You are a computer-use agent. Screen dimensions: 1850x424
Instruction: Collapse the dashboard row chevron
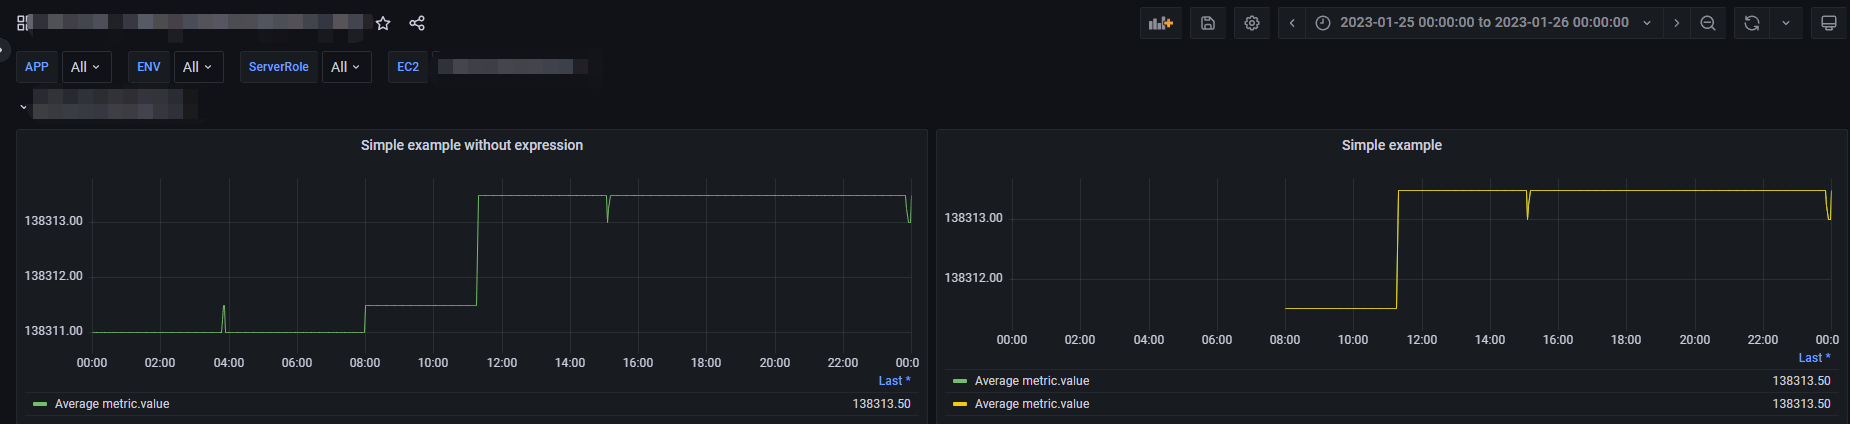pyautogui.click(x=23, y=106)
